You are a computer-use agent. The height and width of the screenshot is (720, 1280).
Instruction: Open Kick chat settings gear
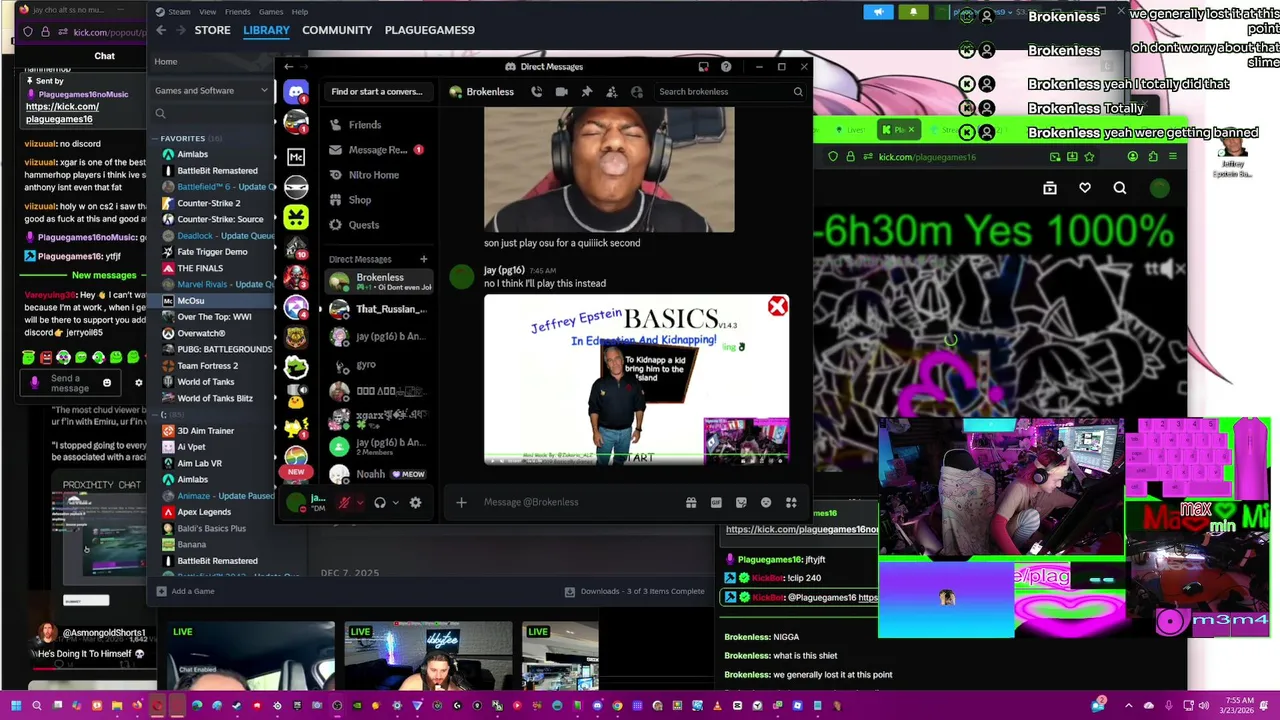coord(139,383)
